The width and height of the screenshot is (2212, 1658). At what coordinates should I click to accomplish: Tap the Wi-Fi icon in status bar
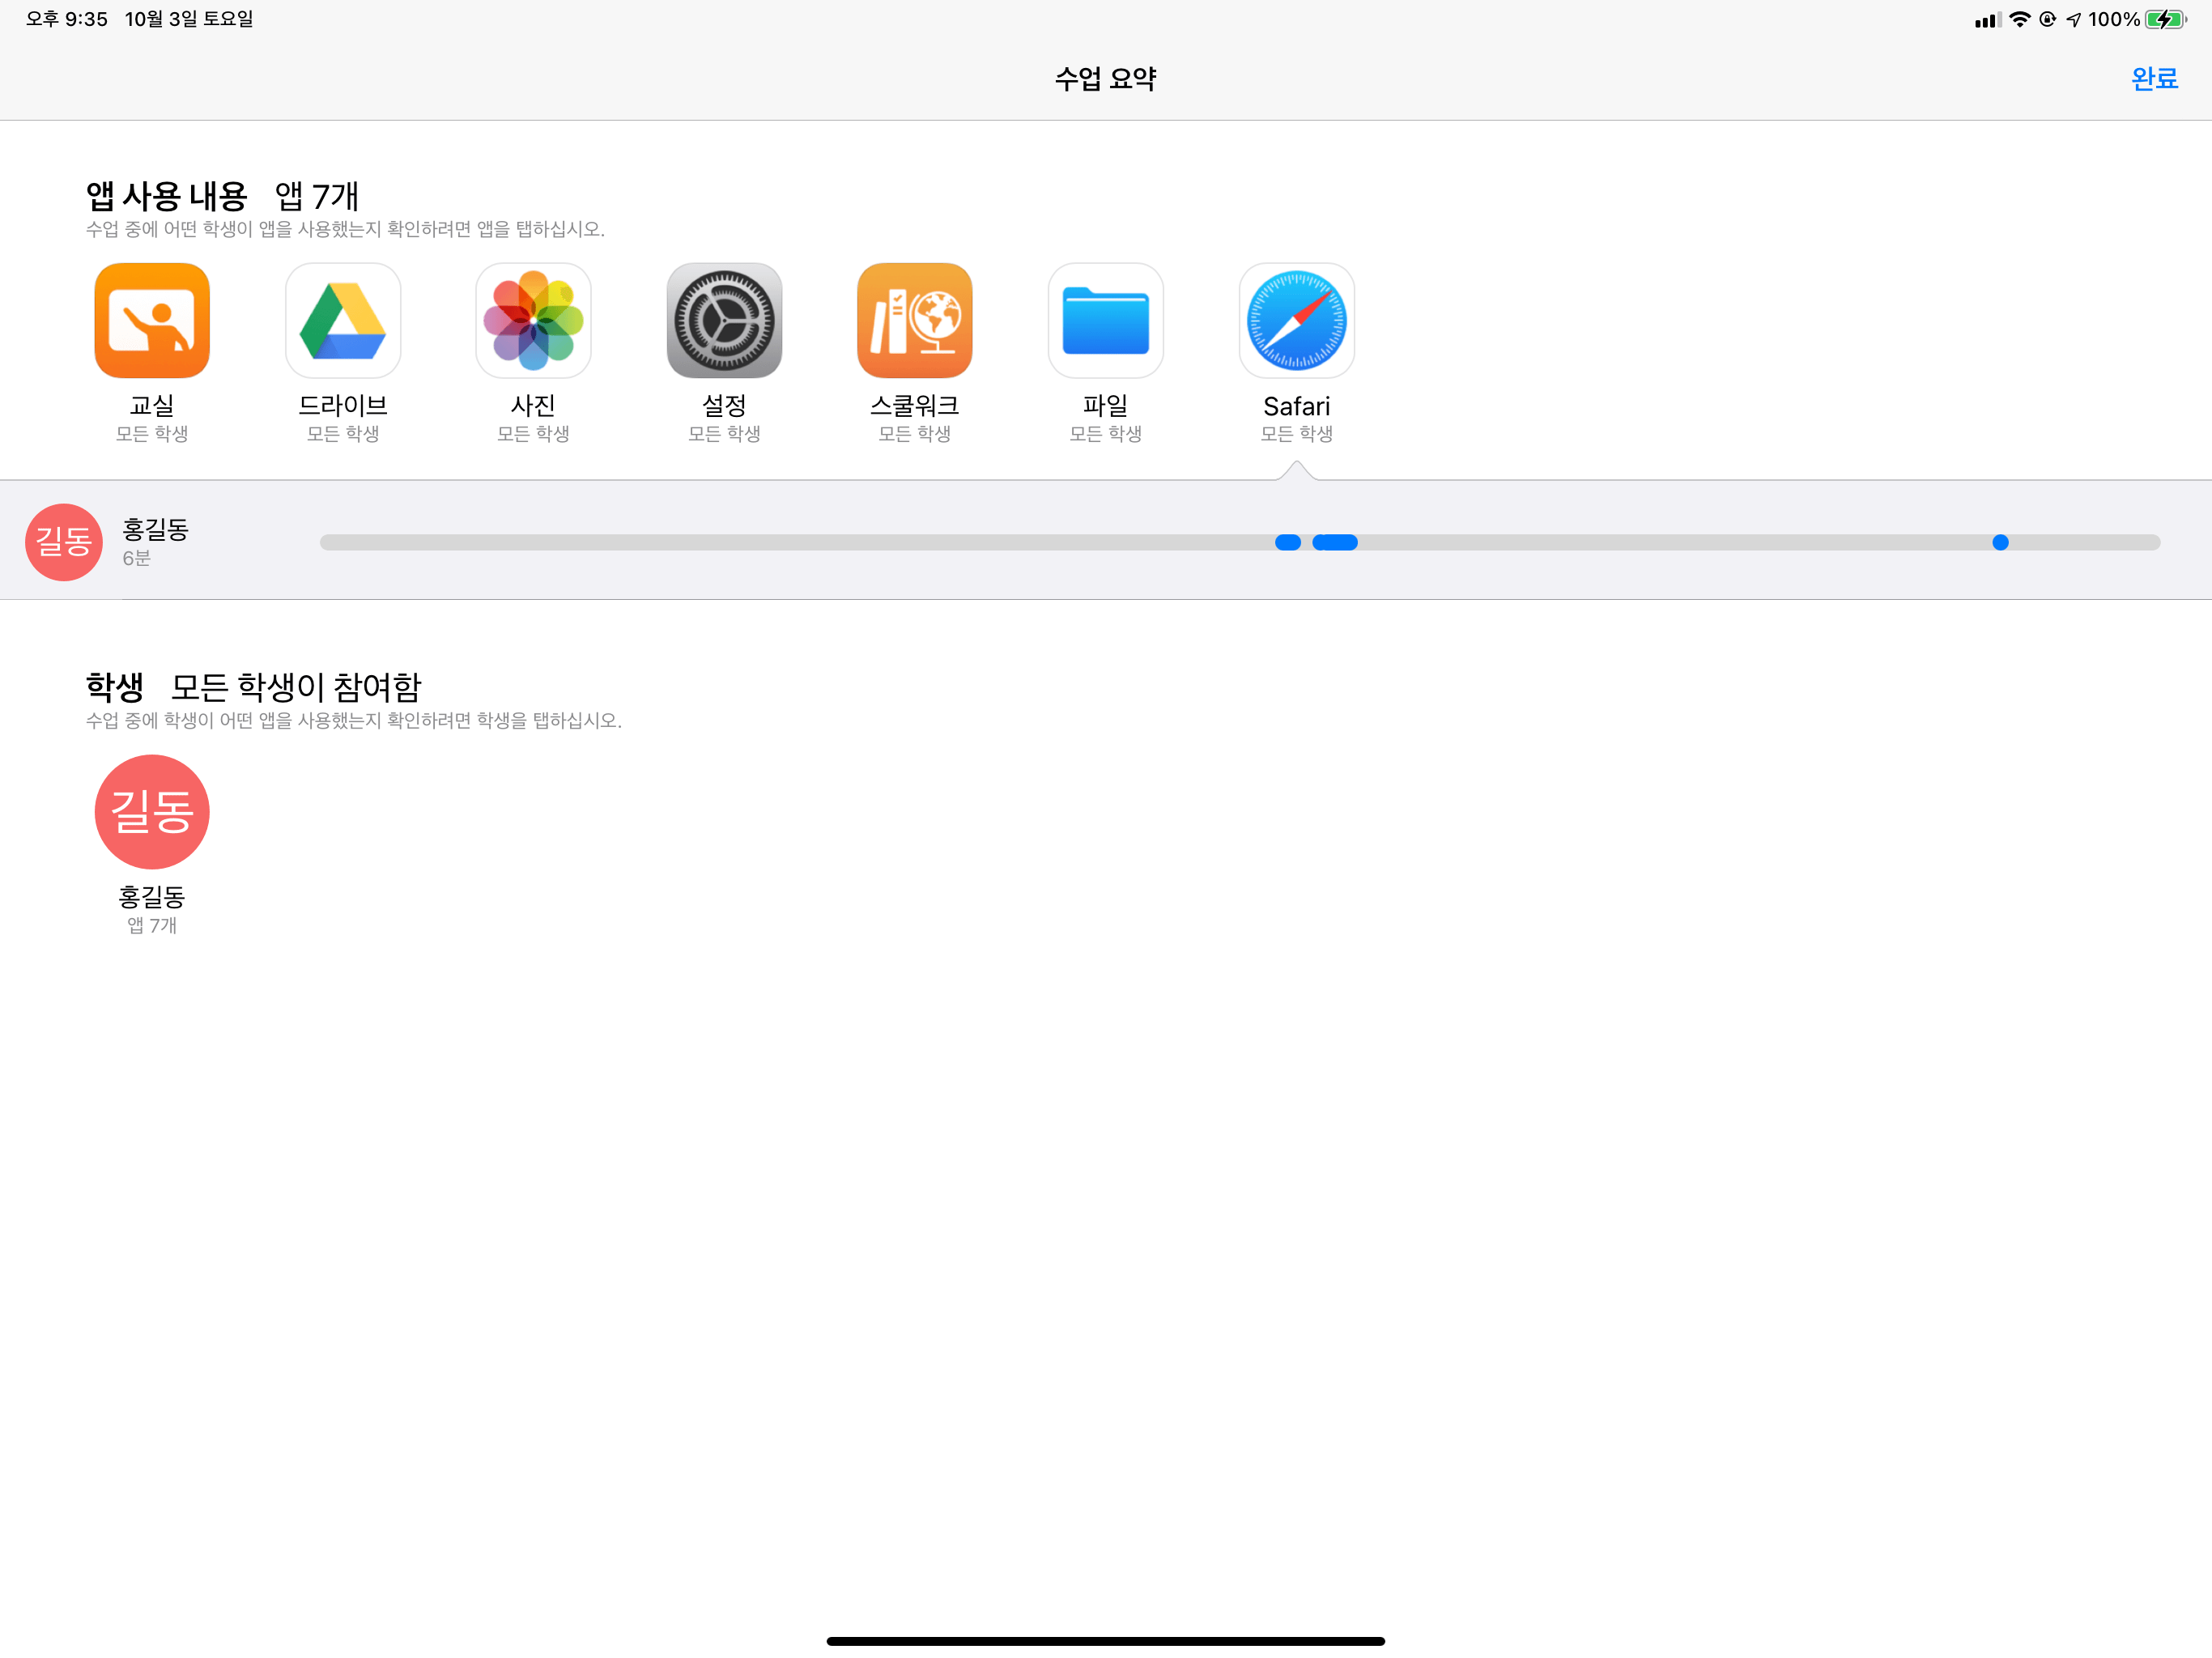coord(2019,19)
